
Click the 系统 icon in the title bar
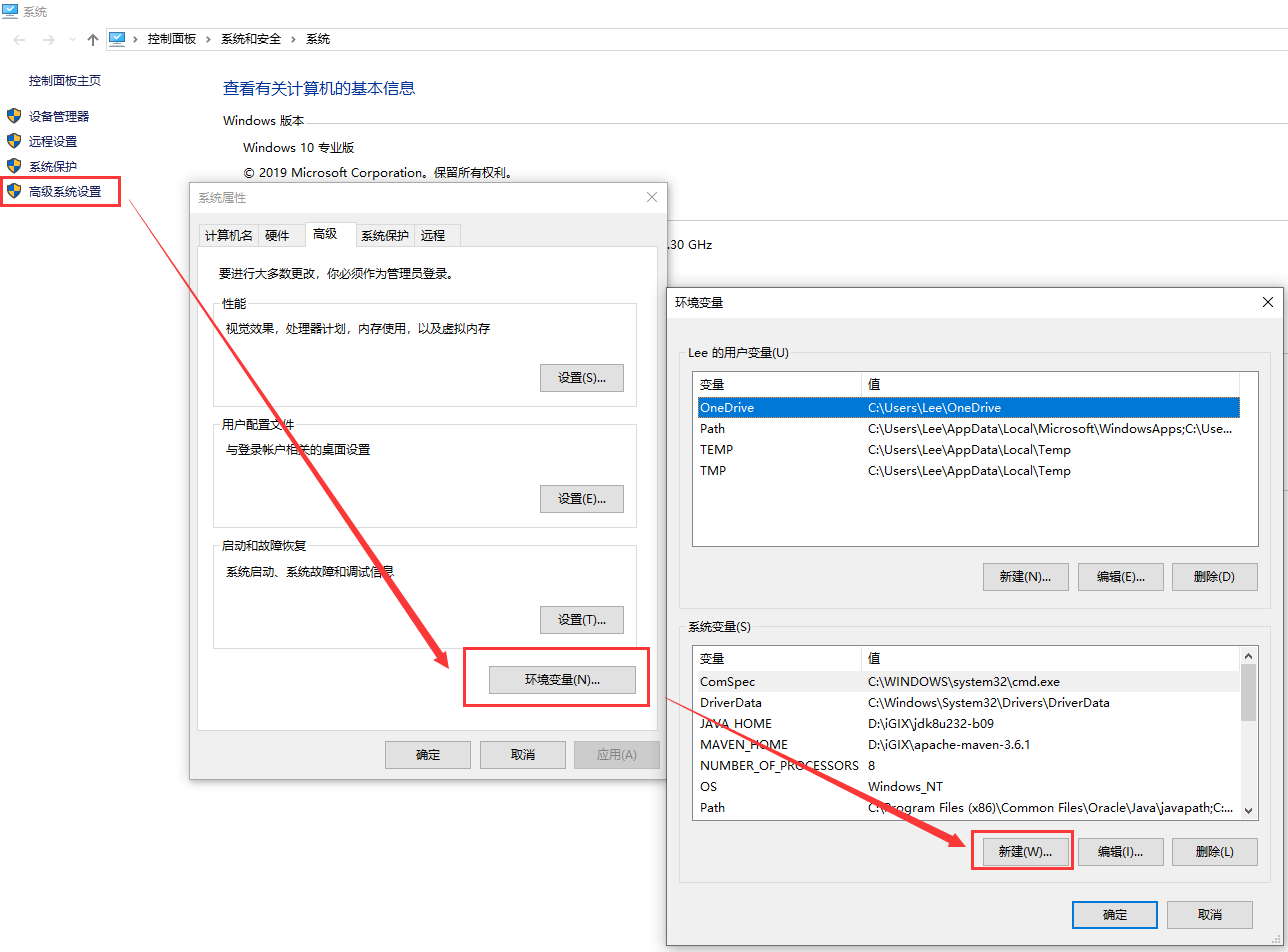10,13
